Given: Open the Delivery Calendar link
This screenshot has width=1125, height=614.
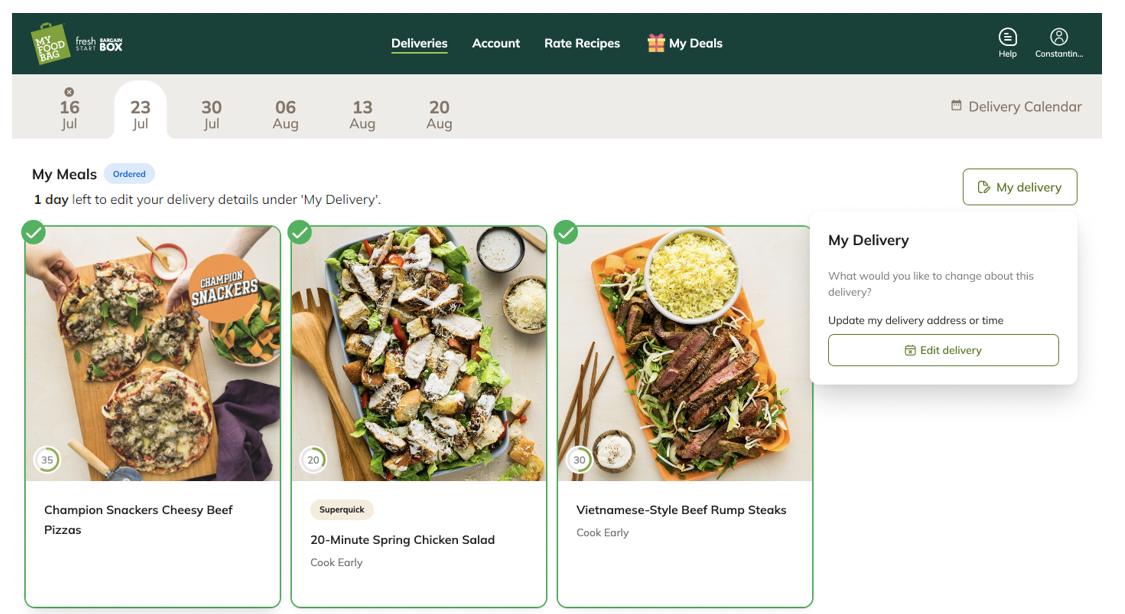Looking at the screenshot, I should [1017, 106].
